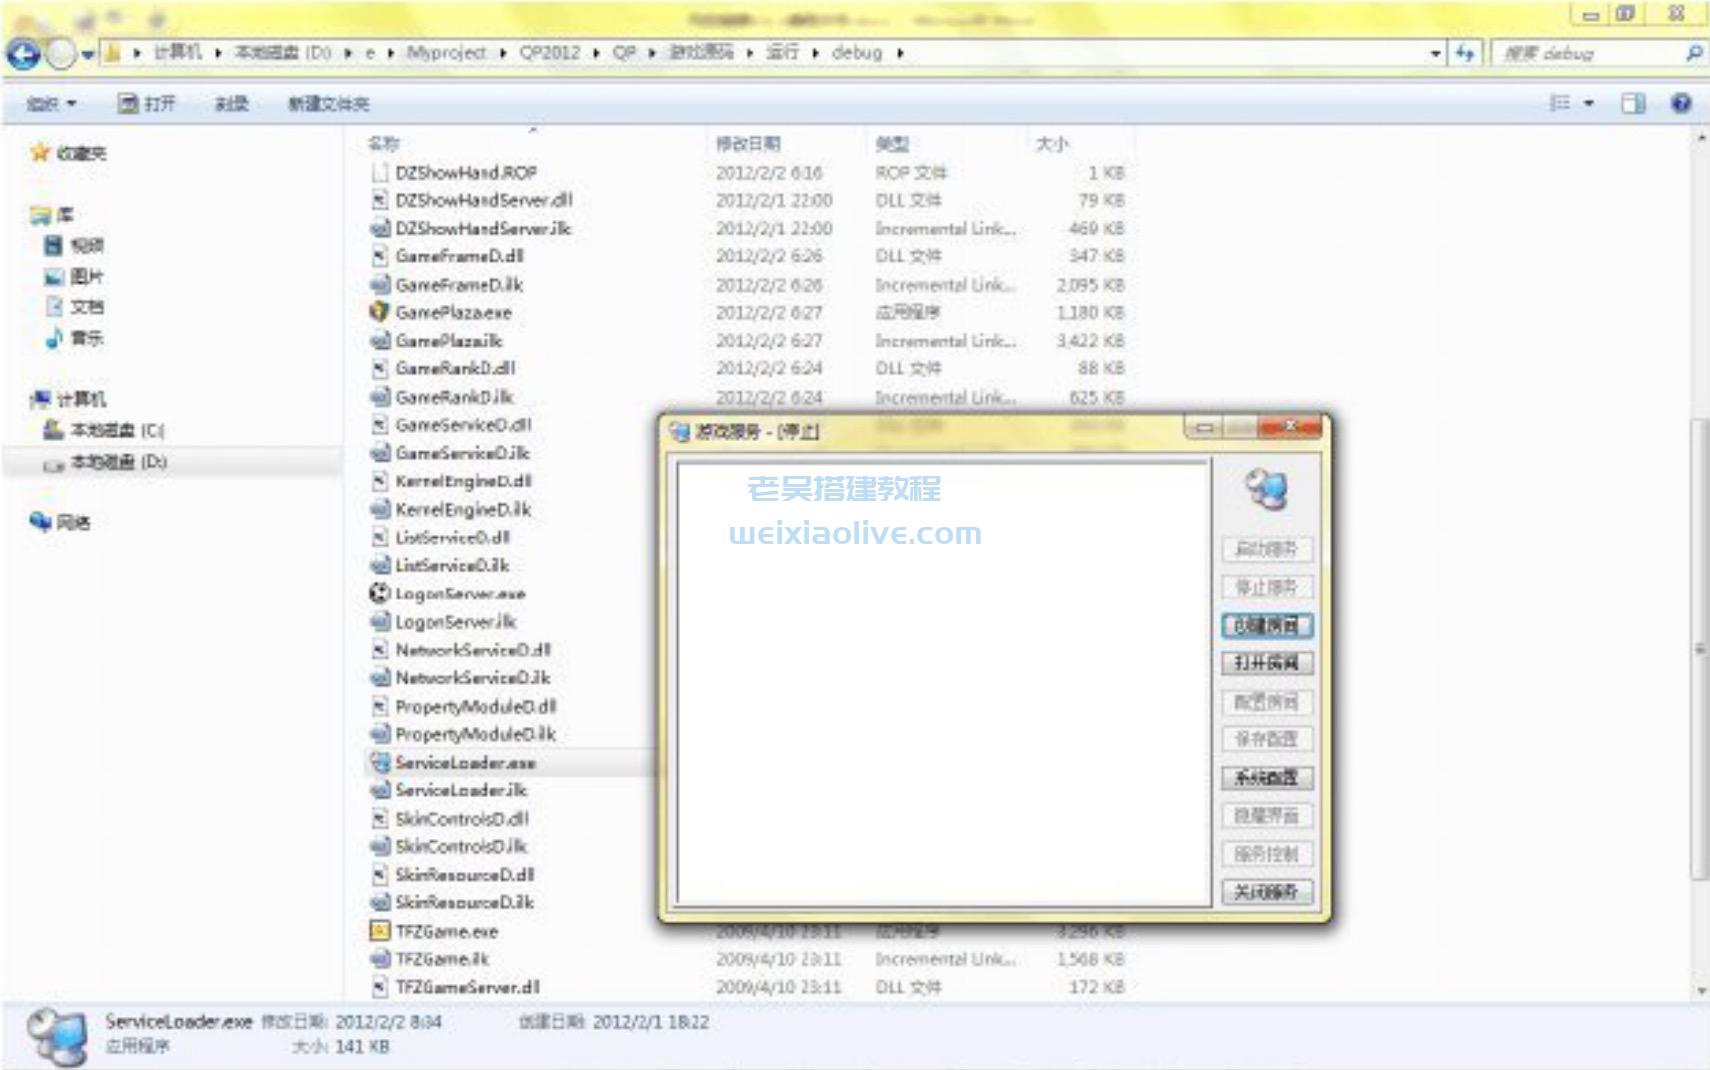
Task: Click the back navigation arrow
Action: pos(23,53)
